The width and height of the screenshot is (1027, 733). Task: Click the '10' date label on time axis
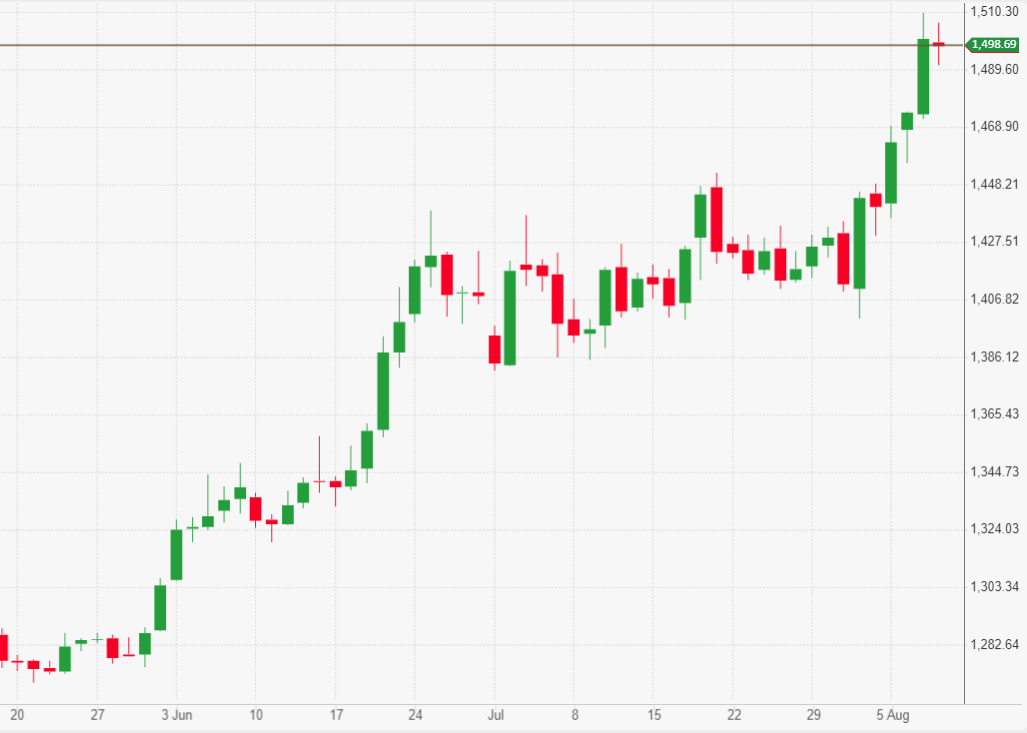(256, 715)
